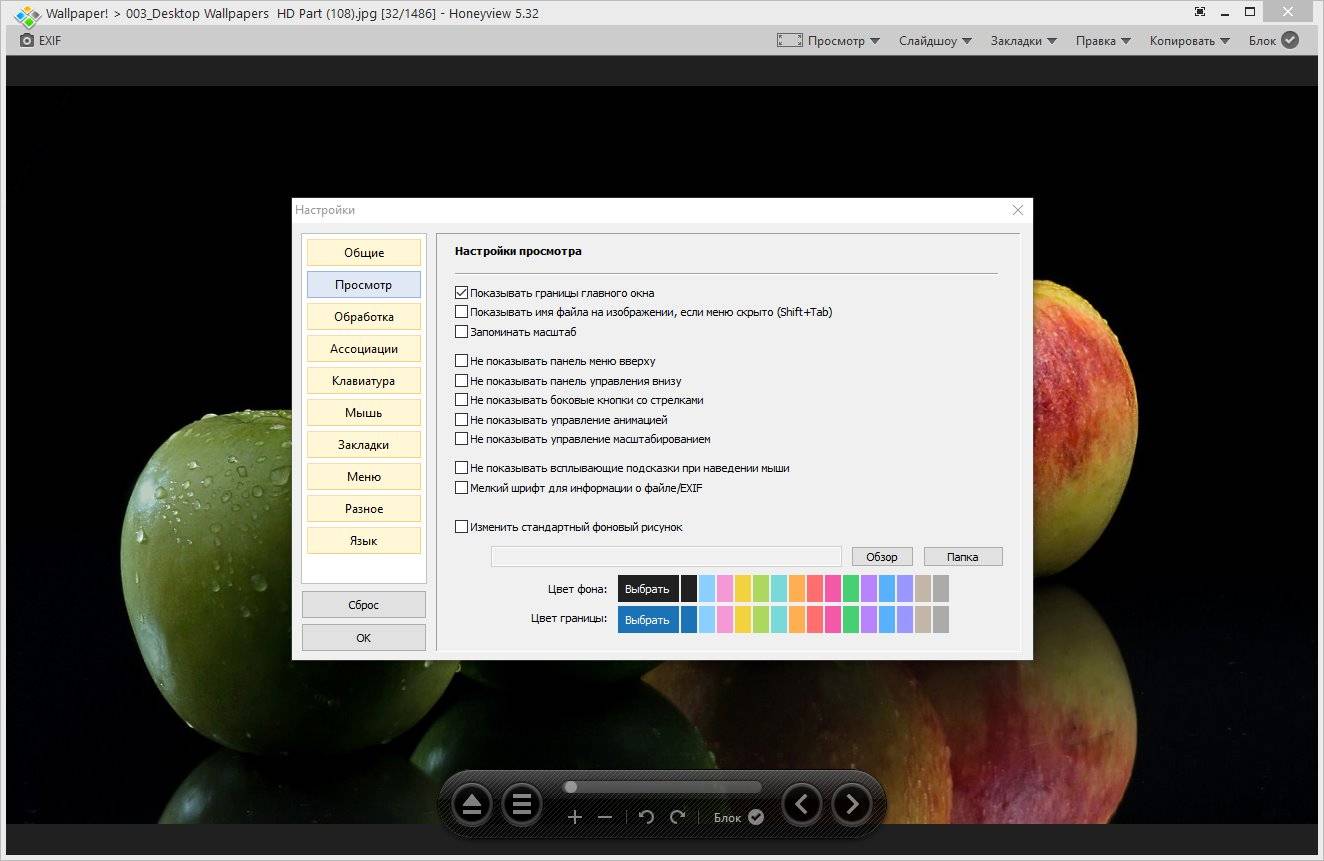1324x861 pixels.
Task: Click the image position slider handle
Action: pyautogui.click(x=571, y=787)
